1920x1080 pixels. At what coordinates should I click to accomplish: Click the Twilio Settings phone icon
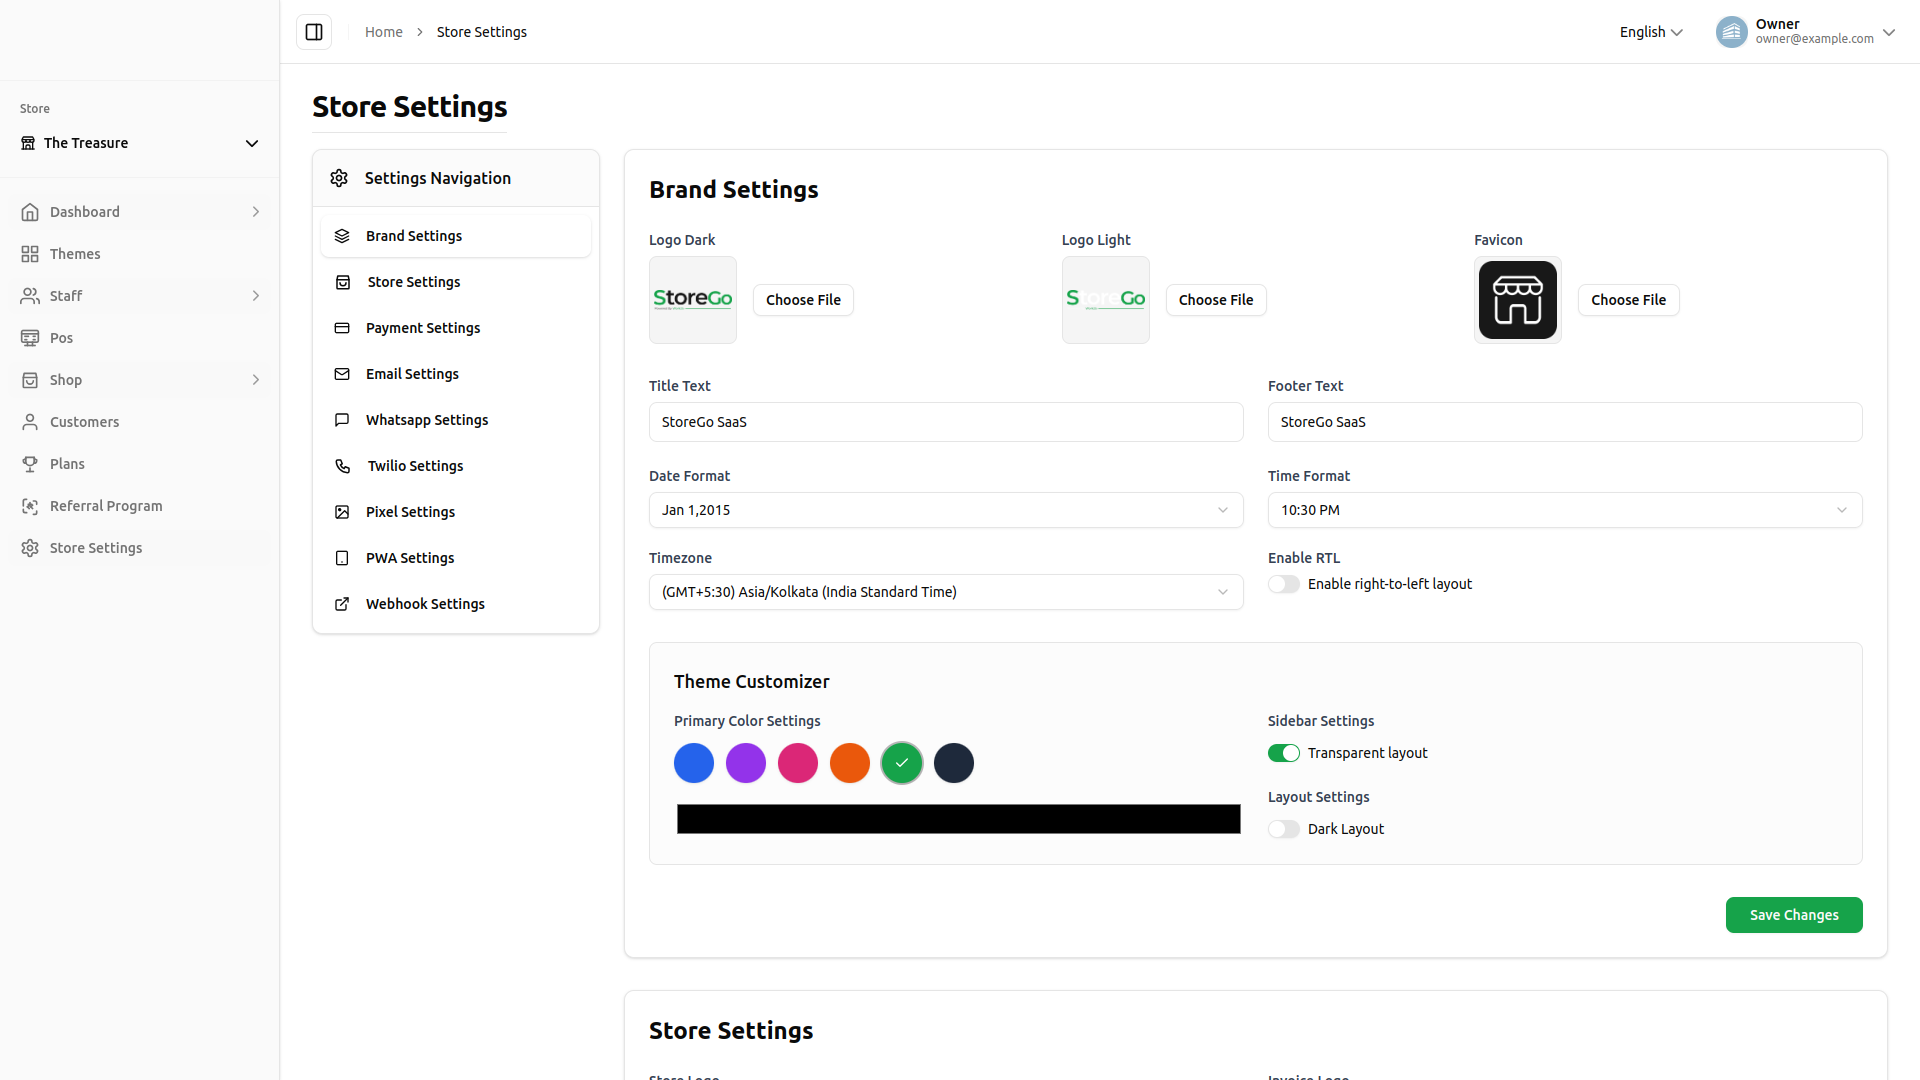[342, 466]
